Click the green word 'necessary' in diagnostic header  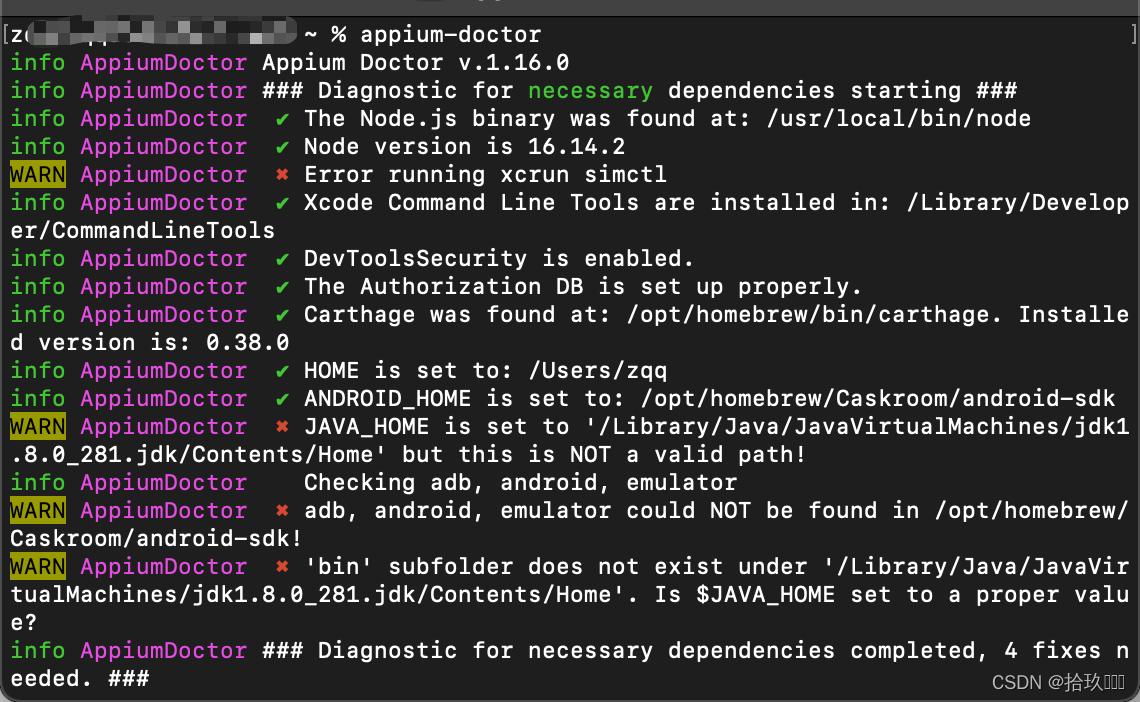[x=590, y=91]
